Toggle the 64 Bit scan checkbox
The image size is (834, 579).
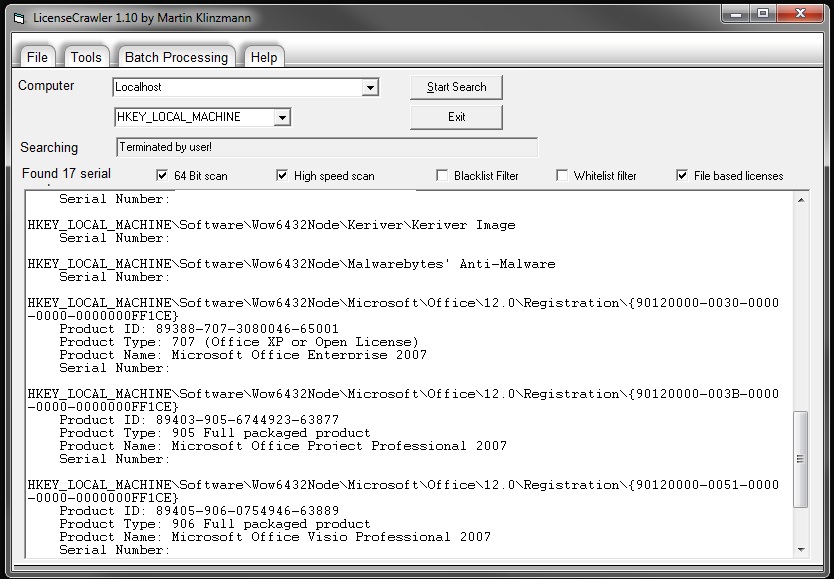(162, 175)
